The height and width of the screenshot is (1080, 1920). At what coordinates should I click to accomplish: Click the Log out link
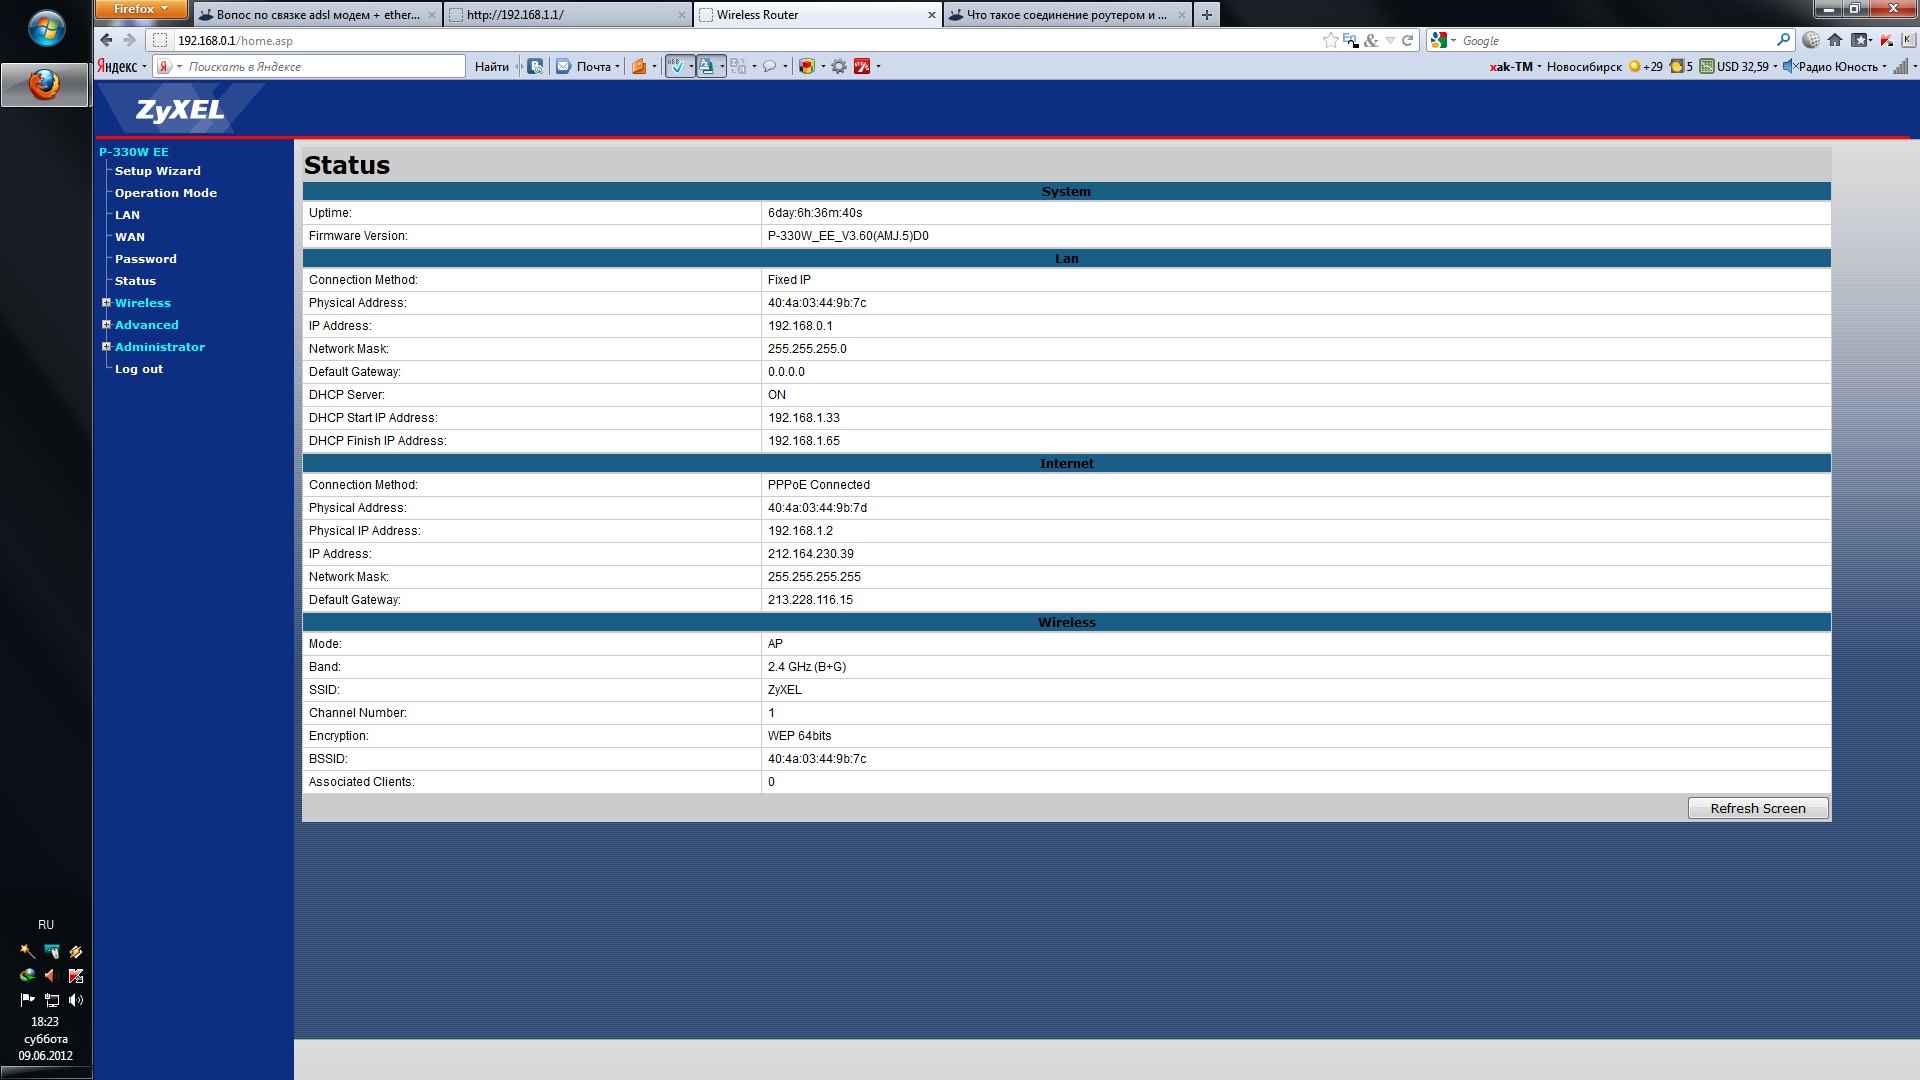pos(138,369)
